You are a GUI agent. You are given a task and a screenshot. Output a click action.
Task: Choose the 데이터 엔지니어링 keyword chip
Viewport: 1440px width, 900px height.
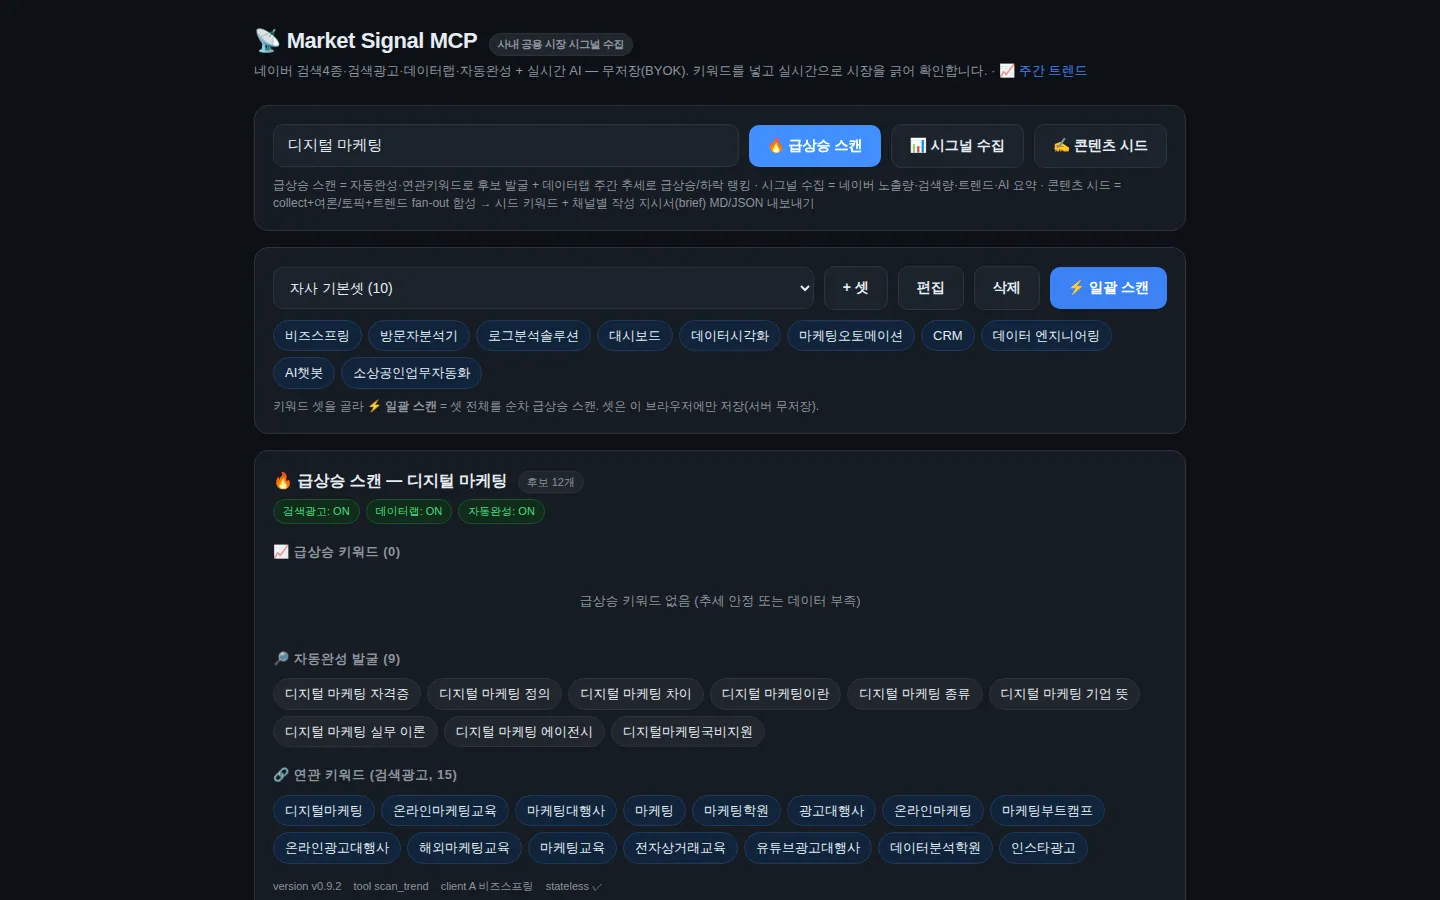pos(1046,336)
